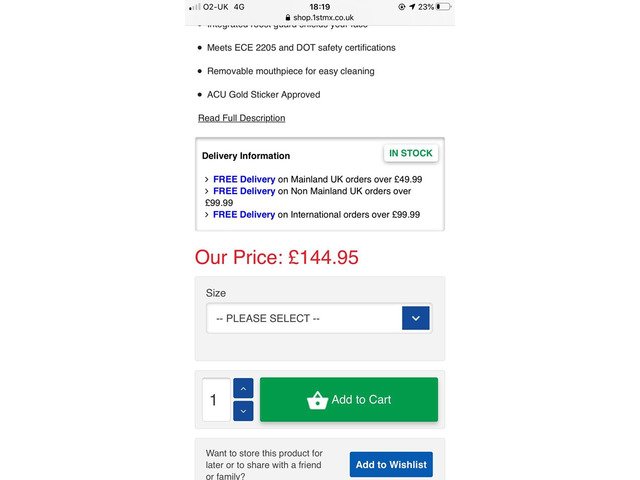Click the IN STOCK badge
640x480 pixels.
tap(410, 154)
